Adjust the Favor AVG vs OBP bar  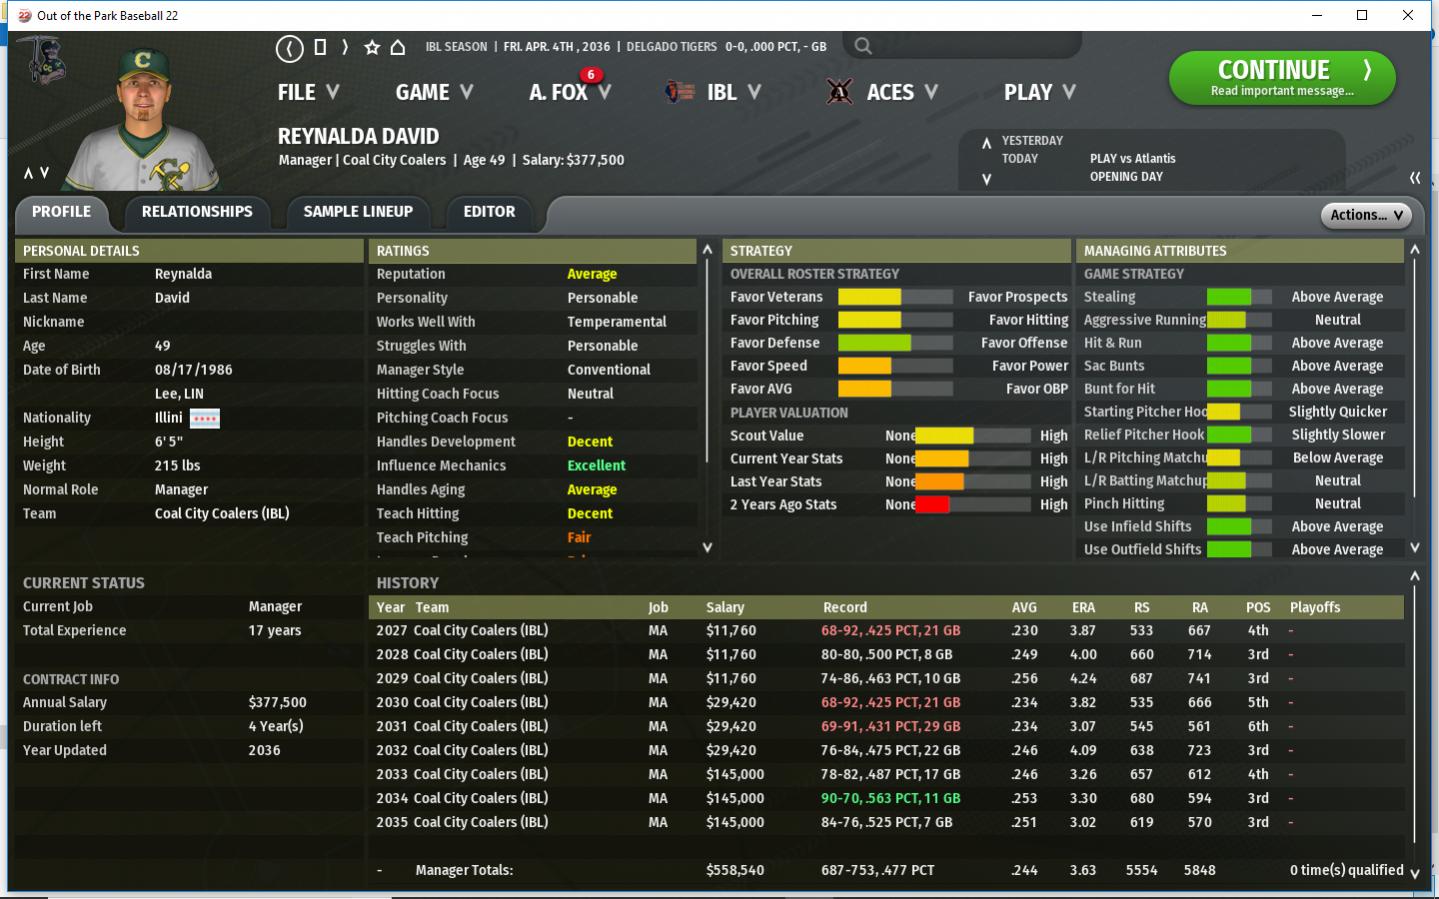tap(895, 389)
